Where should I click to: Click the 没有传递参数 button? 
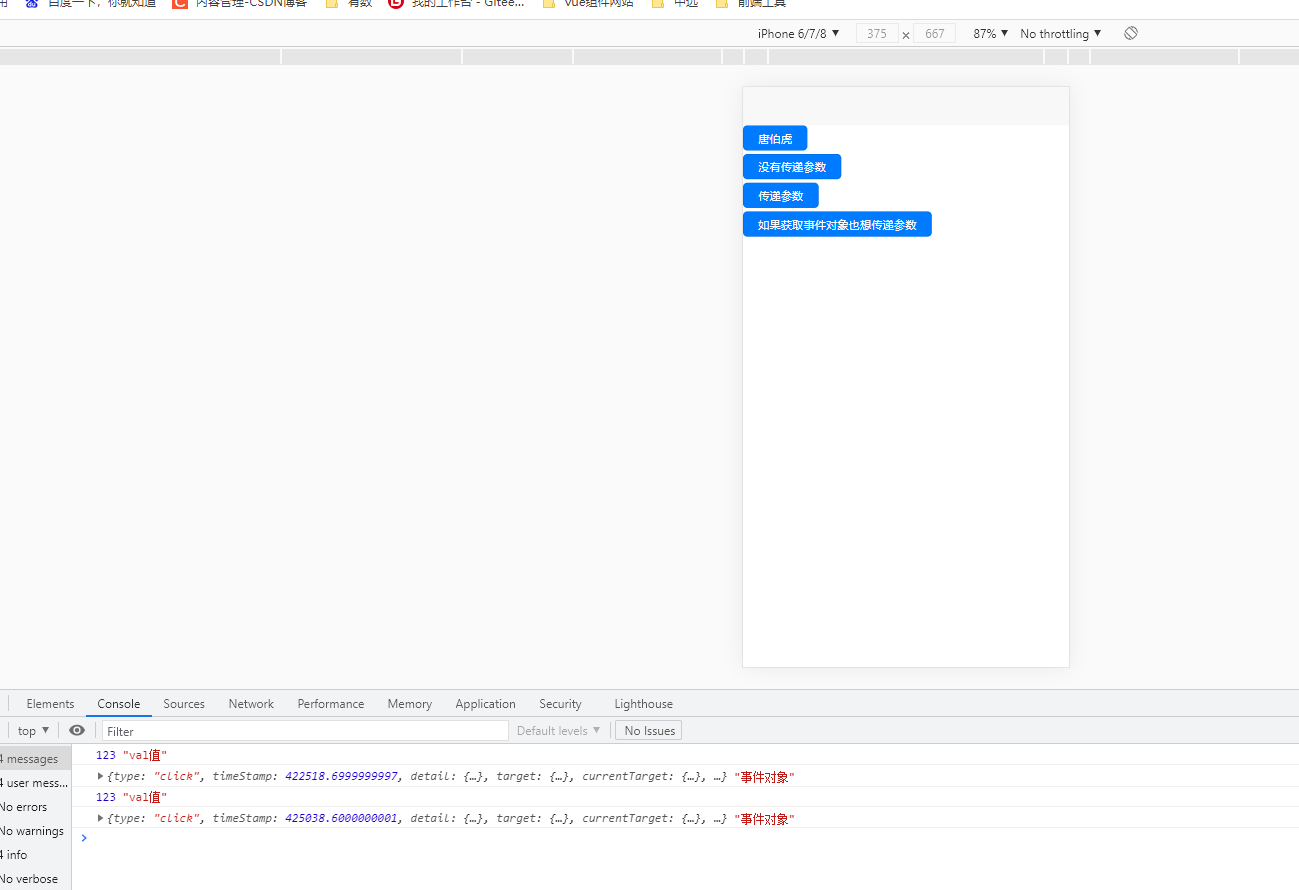[792, 167]
